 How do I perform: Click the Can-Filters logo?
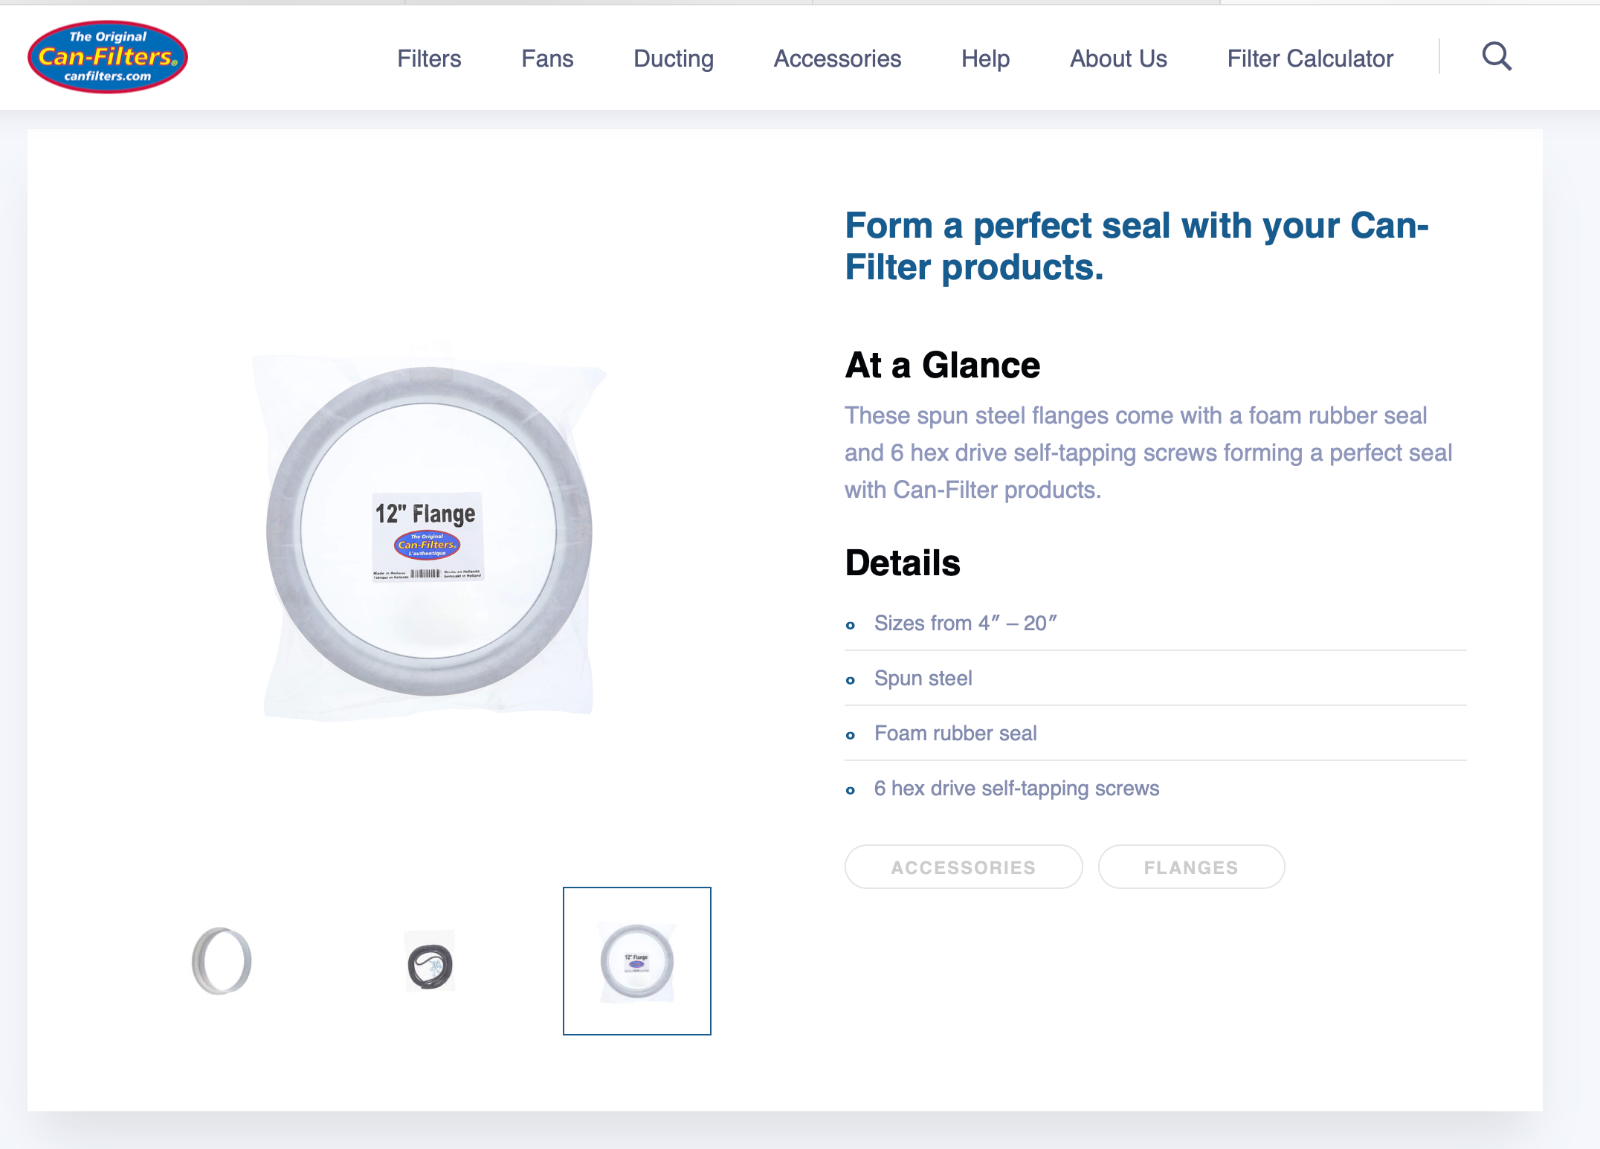(x=108, y=57)
